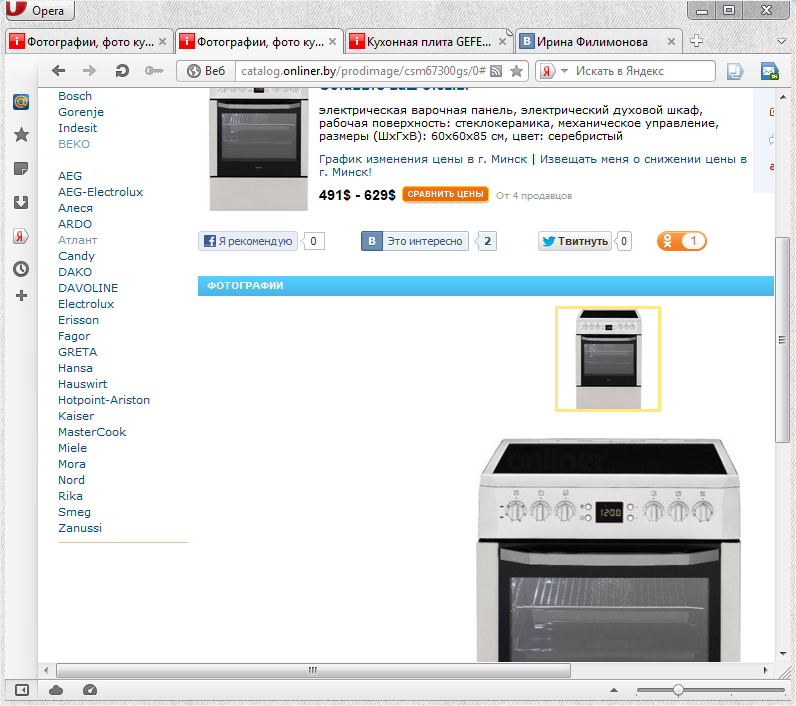Toggle Opera Turbo gauge icon

pos(90,690)
